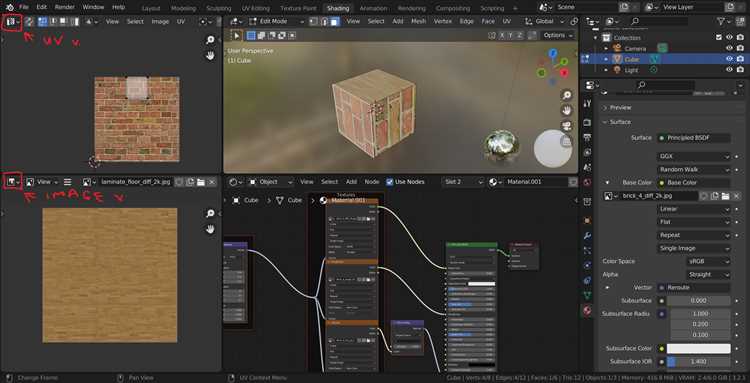Open the image editor type selector

point(12,182)
